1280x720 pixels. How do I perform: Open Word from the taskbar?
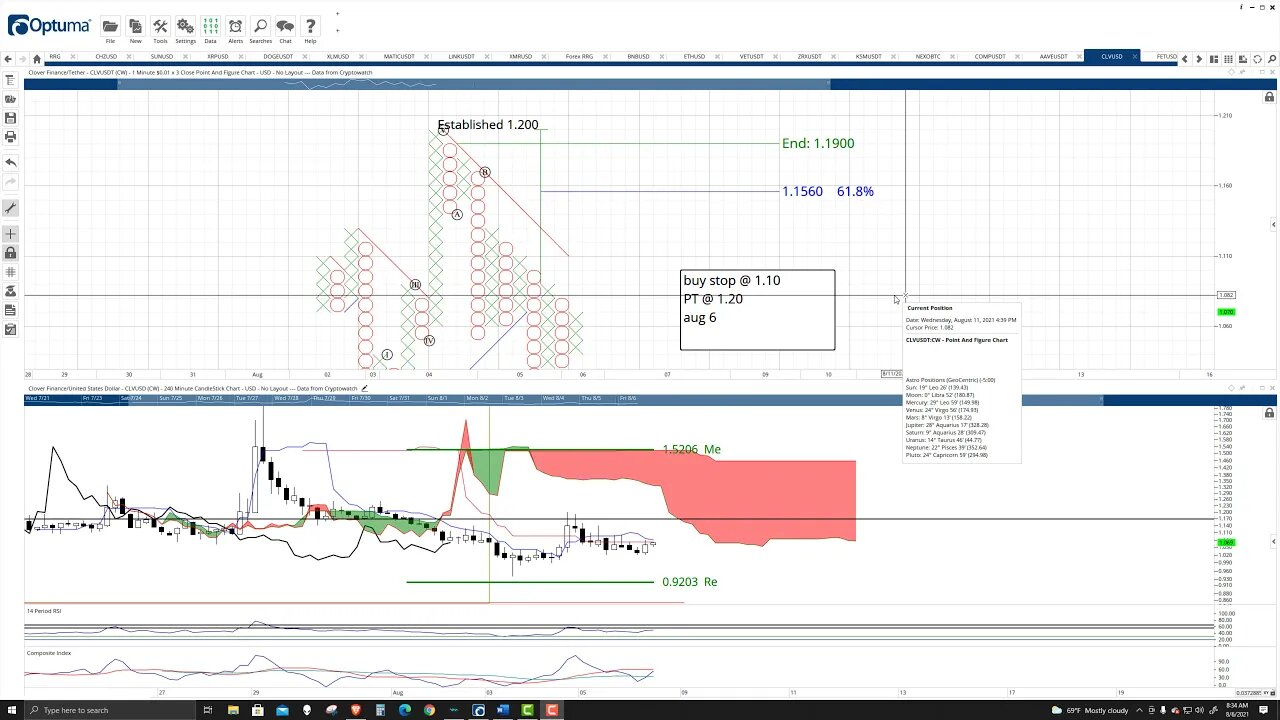pyautogui.click(x=502, y=710)
